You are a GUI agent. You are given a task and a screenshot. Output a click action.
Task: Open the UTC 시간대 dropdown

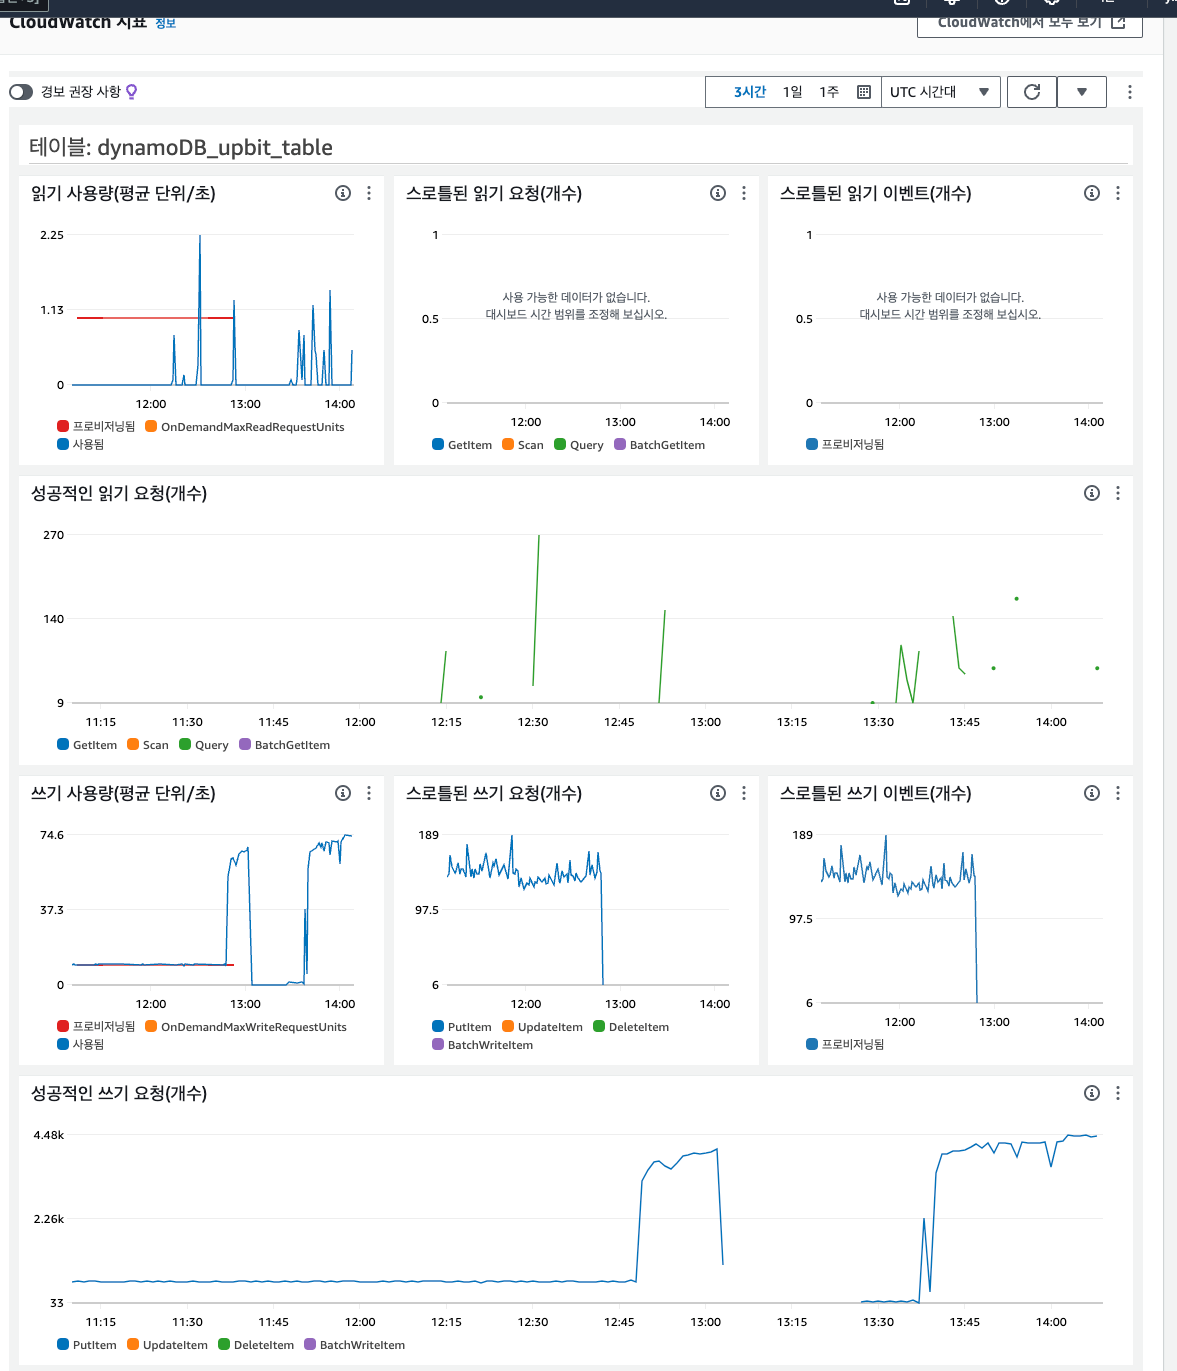pyautogui.click(x=940, y=92)
